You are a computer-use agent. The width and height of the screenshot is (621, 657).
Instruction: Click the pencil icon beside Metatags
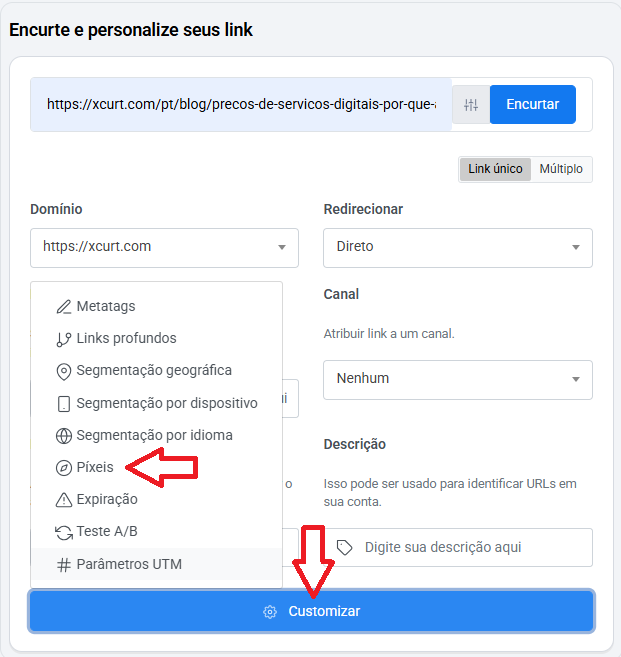64,306
